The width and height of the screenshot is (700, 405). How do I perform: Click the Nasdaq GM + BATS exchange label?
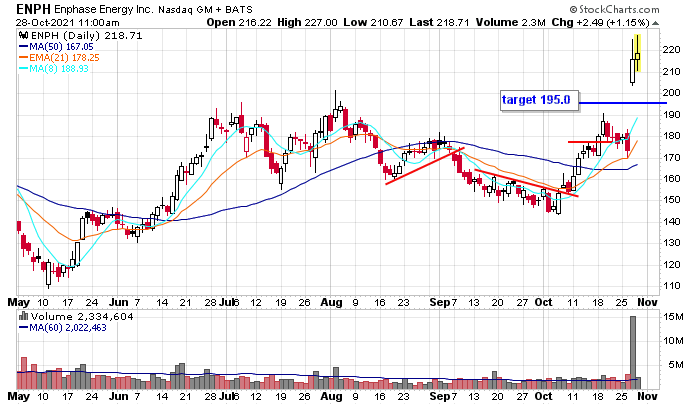point(205,9)
